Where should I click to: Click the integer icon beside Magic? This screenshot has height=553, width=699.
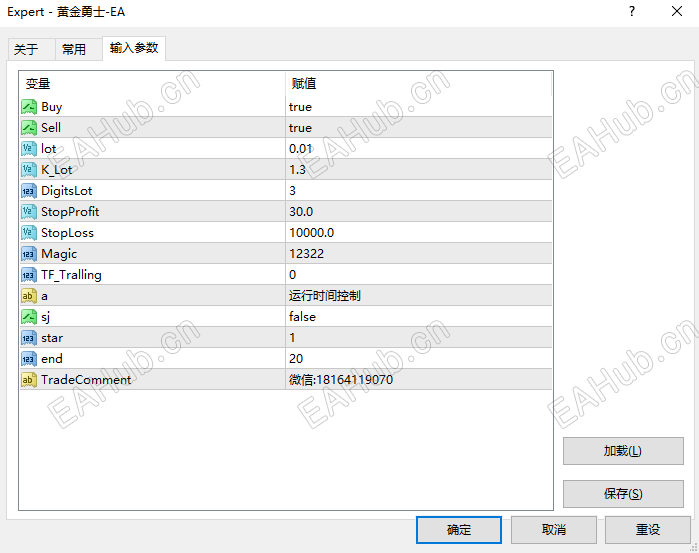pyautogui.click(x=29, y=254)
